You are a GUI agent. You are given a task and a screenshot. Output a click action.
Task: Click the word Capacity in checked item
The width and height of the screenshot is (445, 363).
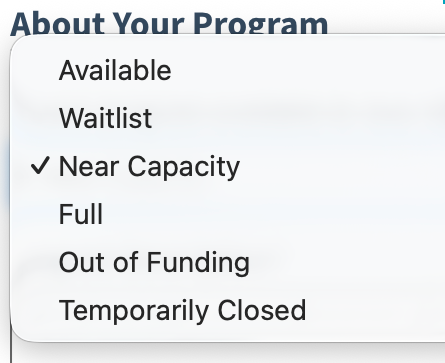pyautogui.click(x=184, y=167)
